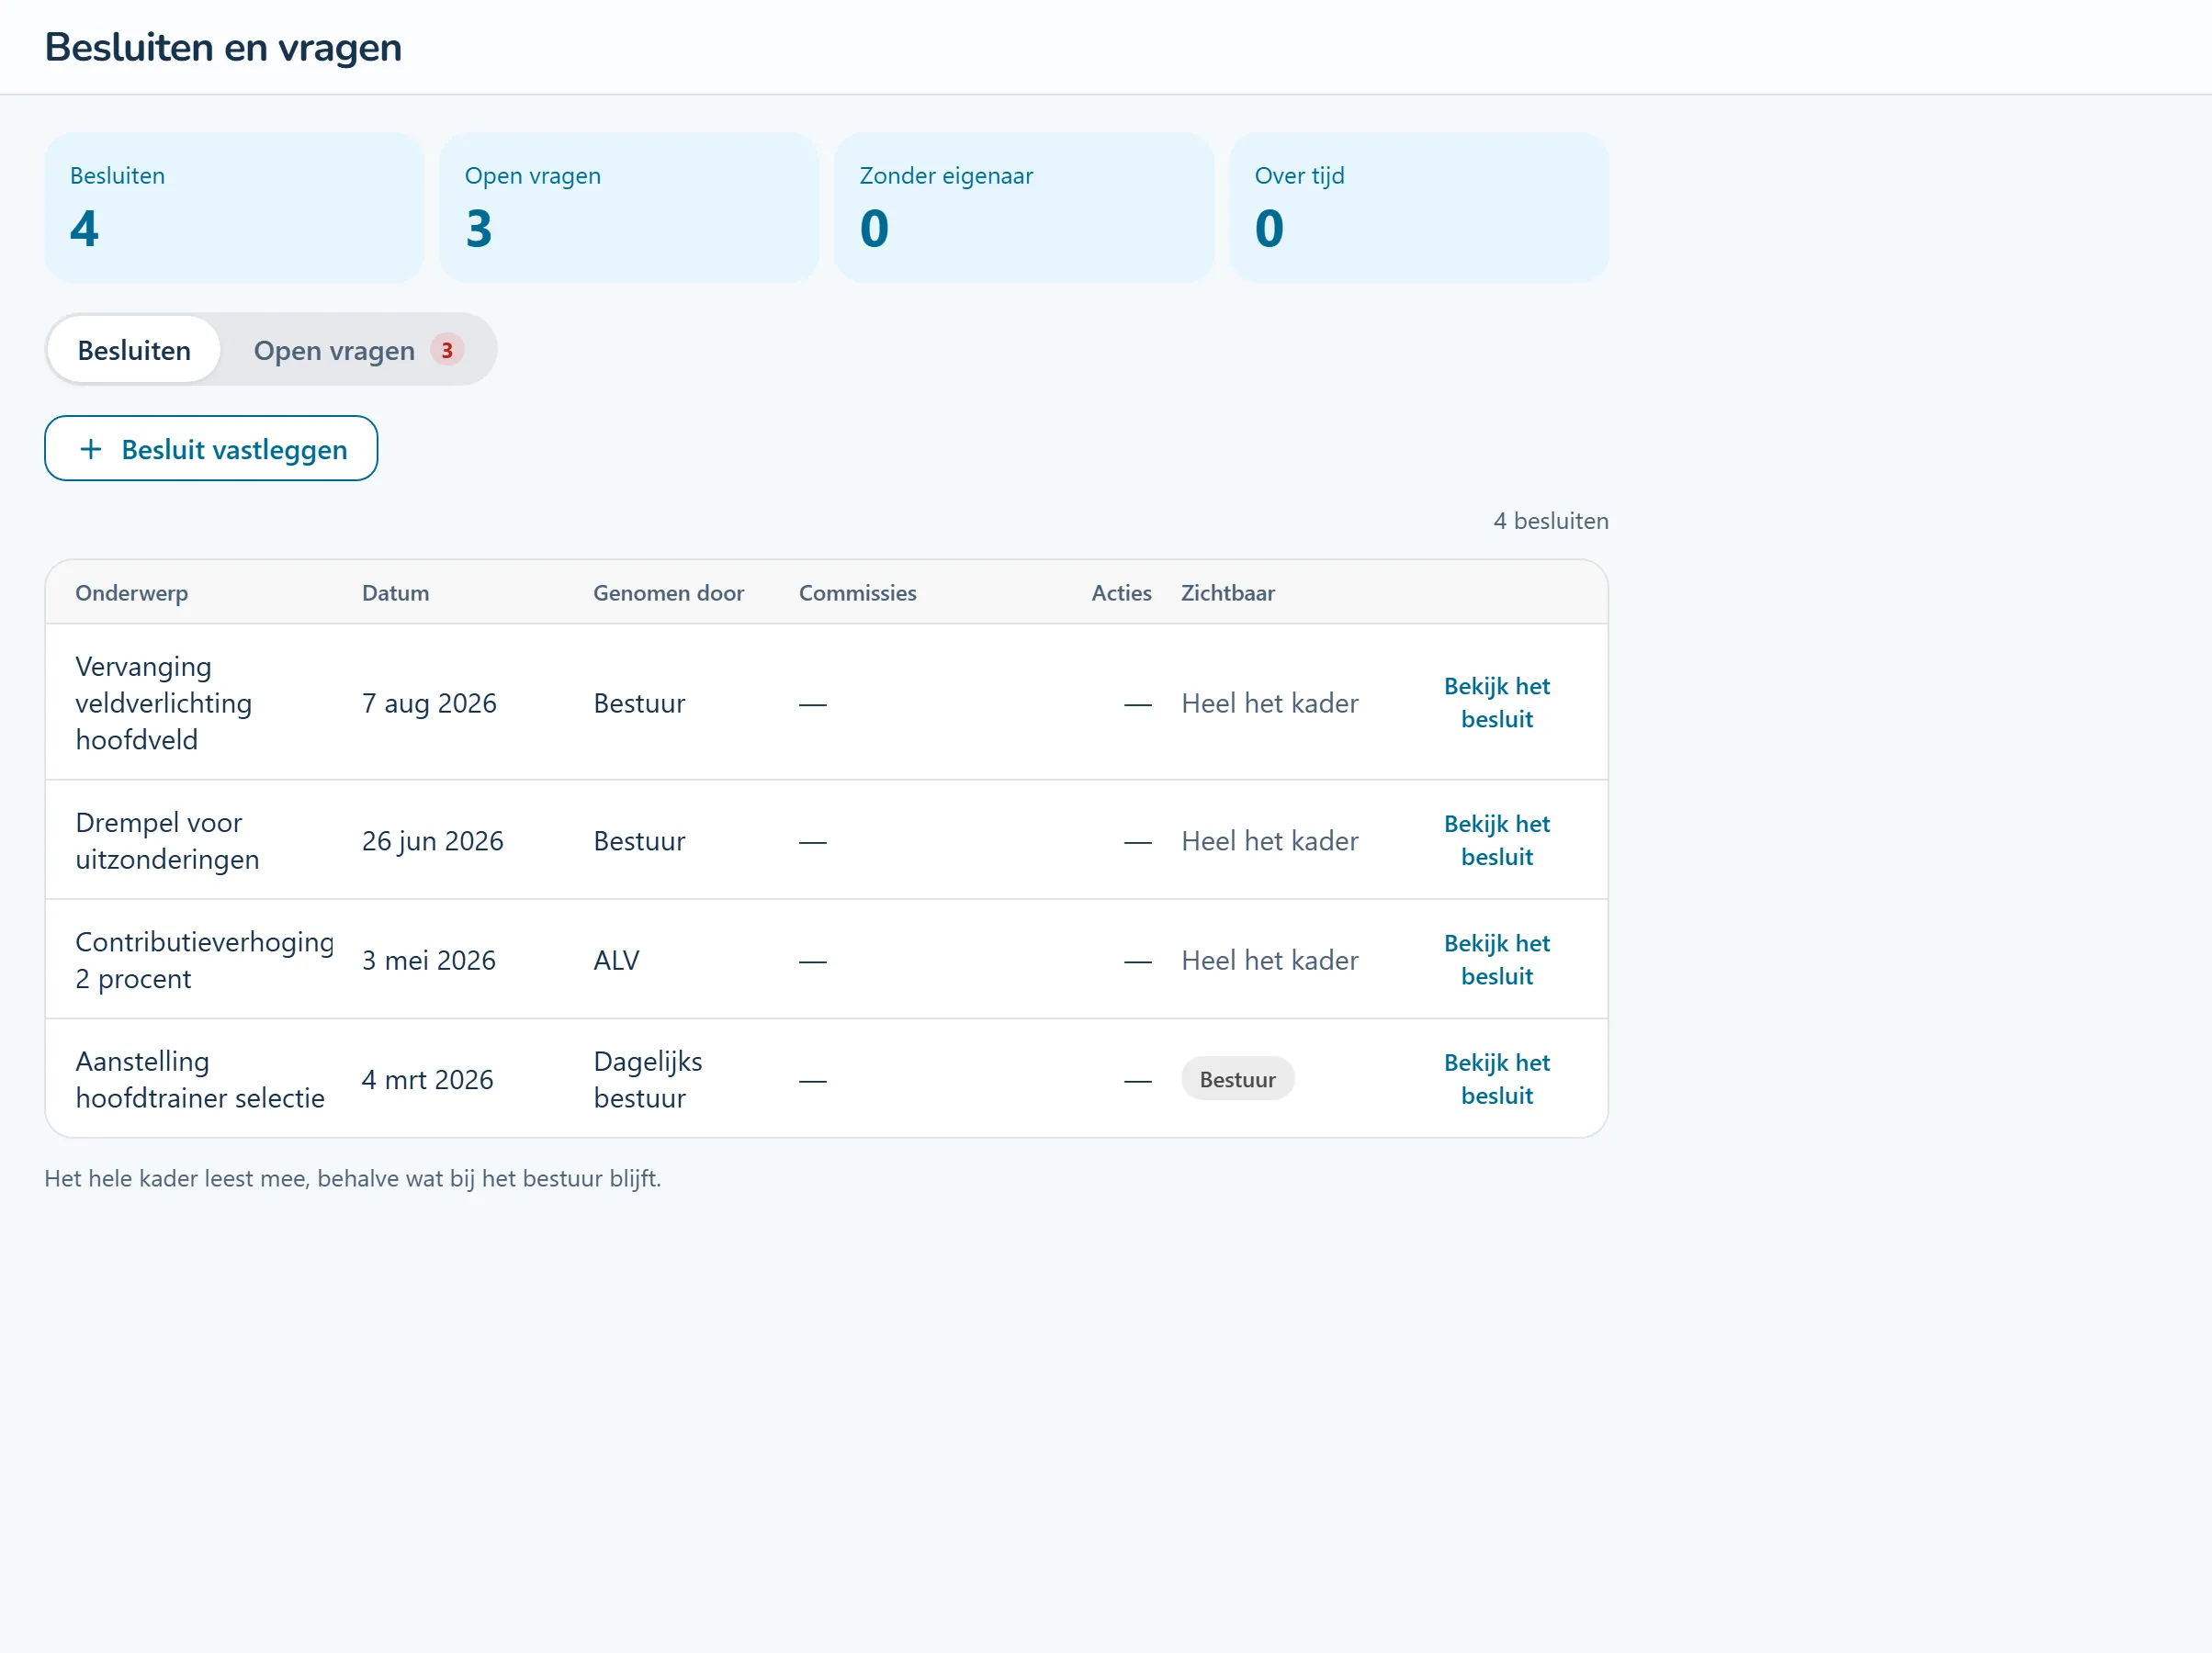Click the Zichtbaar column header
2212x1653 pixels.
[x=1227, y=593]
